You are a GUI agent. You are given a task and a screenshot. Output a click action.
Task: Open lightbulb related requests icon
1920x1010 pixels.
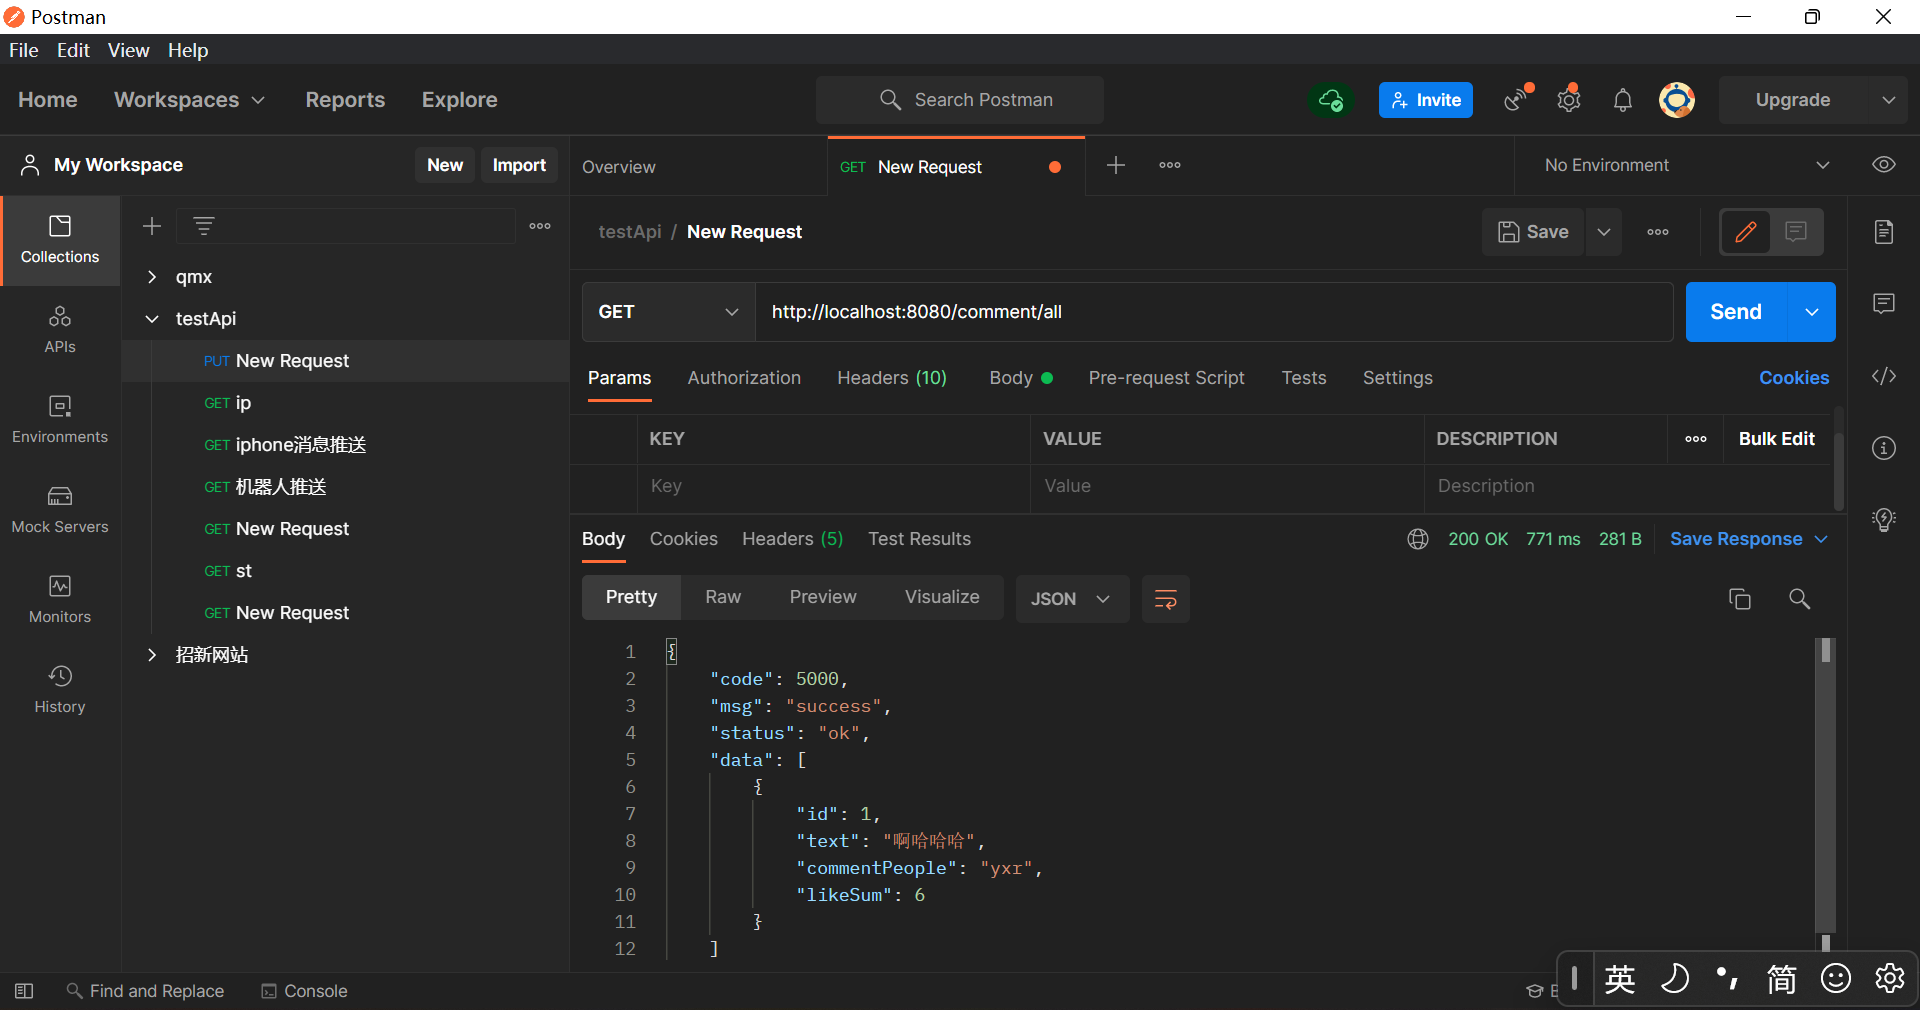point(1884,520)
